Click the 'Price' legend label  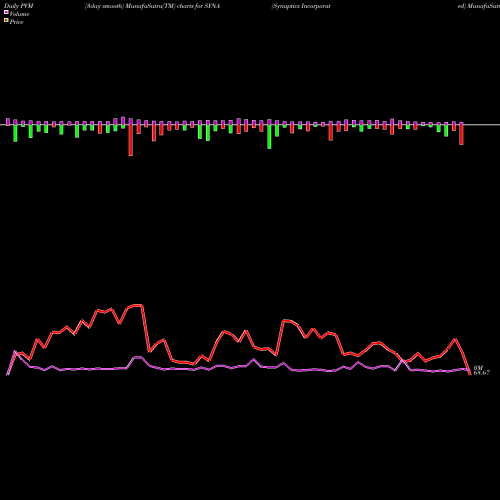pos(16,22)
